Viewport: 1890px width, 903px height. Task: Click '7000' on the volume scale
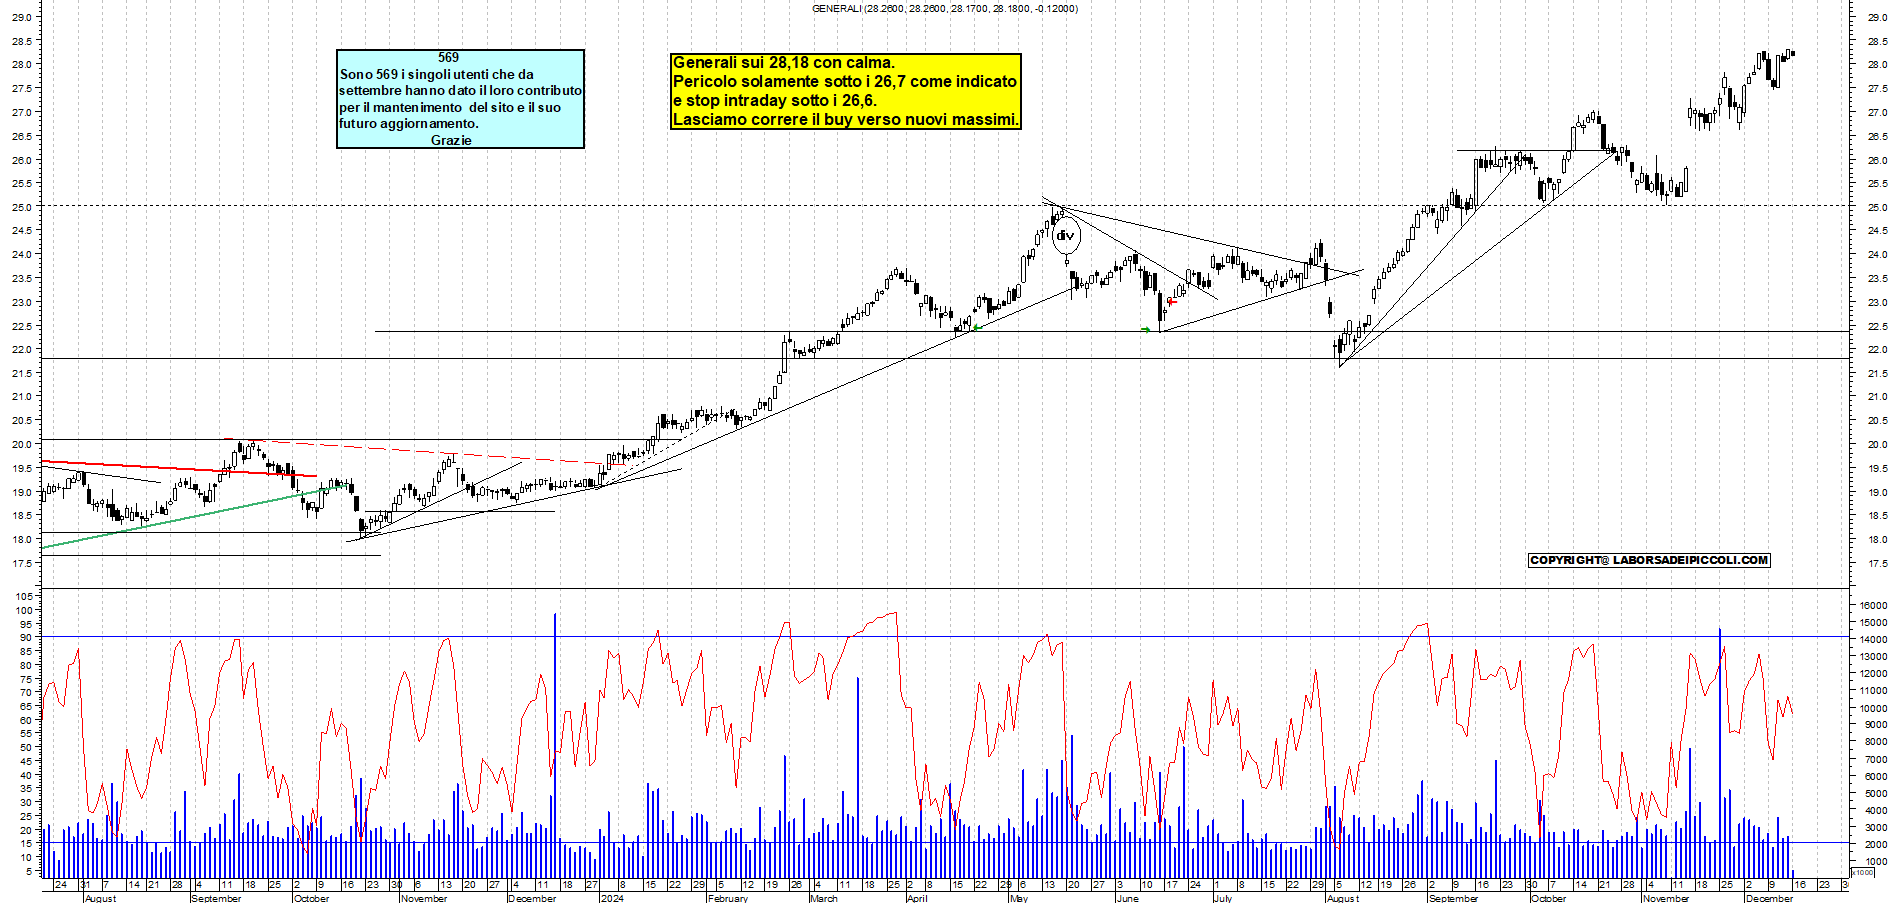point(1876,759)
